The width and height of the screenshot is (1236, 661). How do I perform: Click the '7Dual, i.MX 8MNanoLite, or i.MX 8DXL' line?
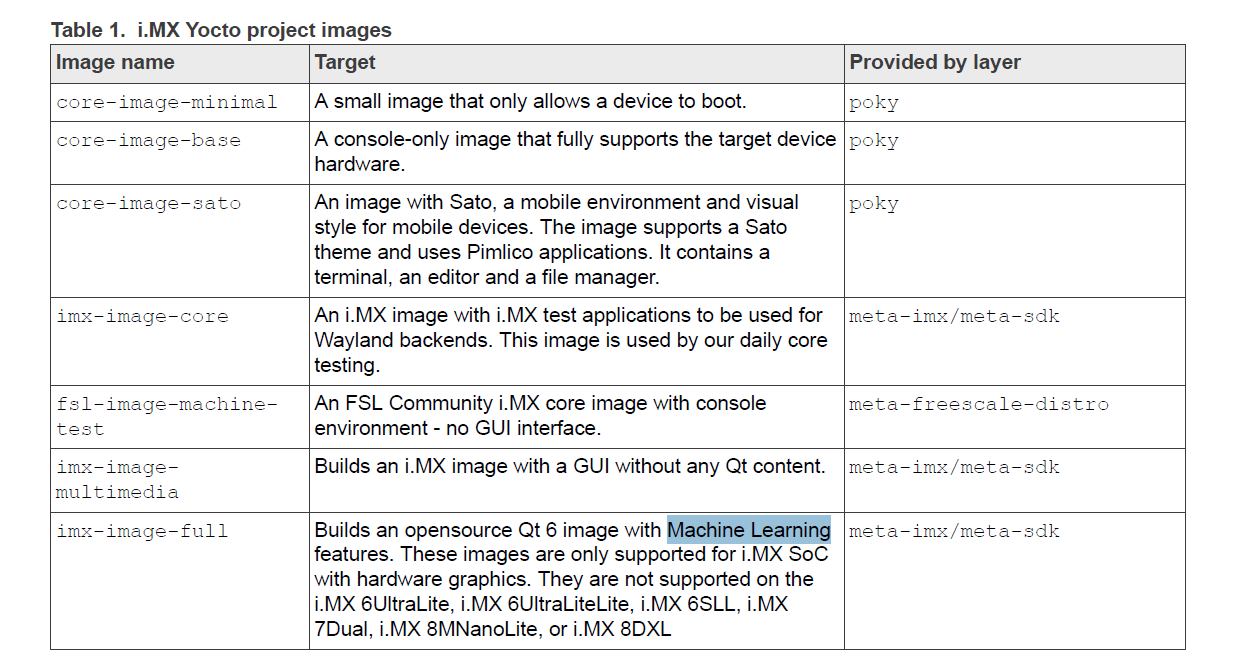(493, 629)
